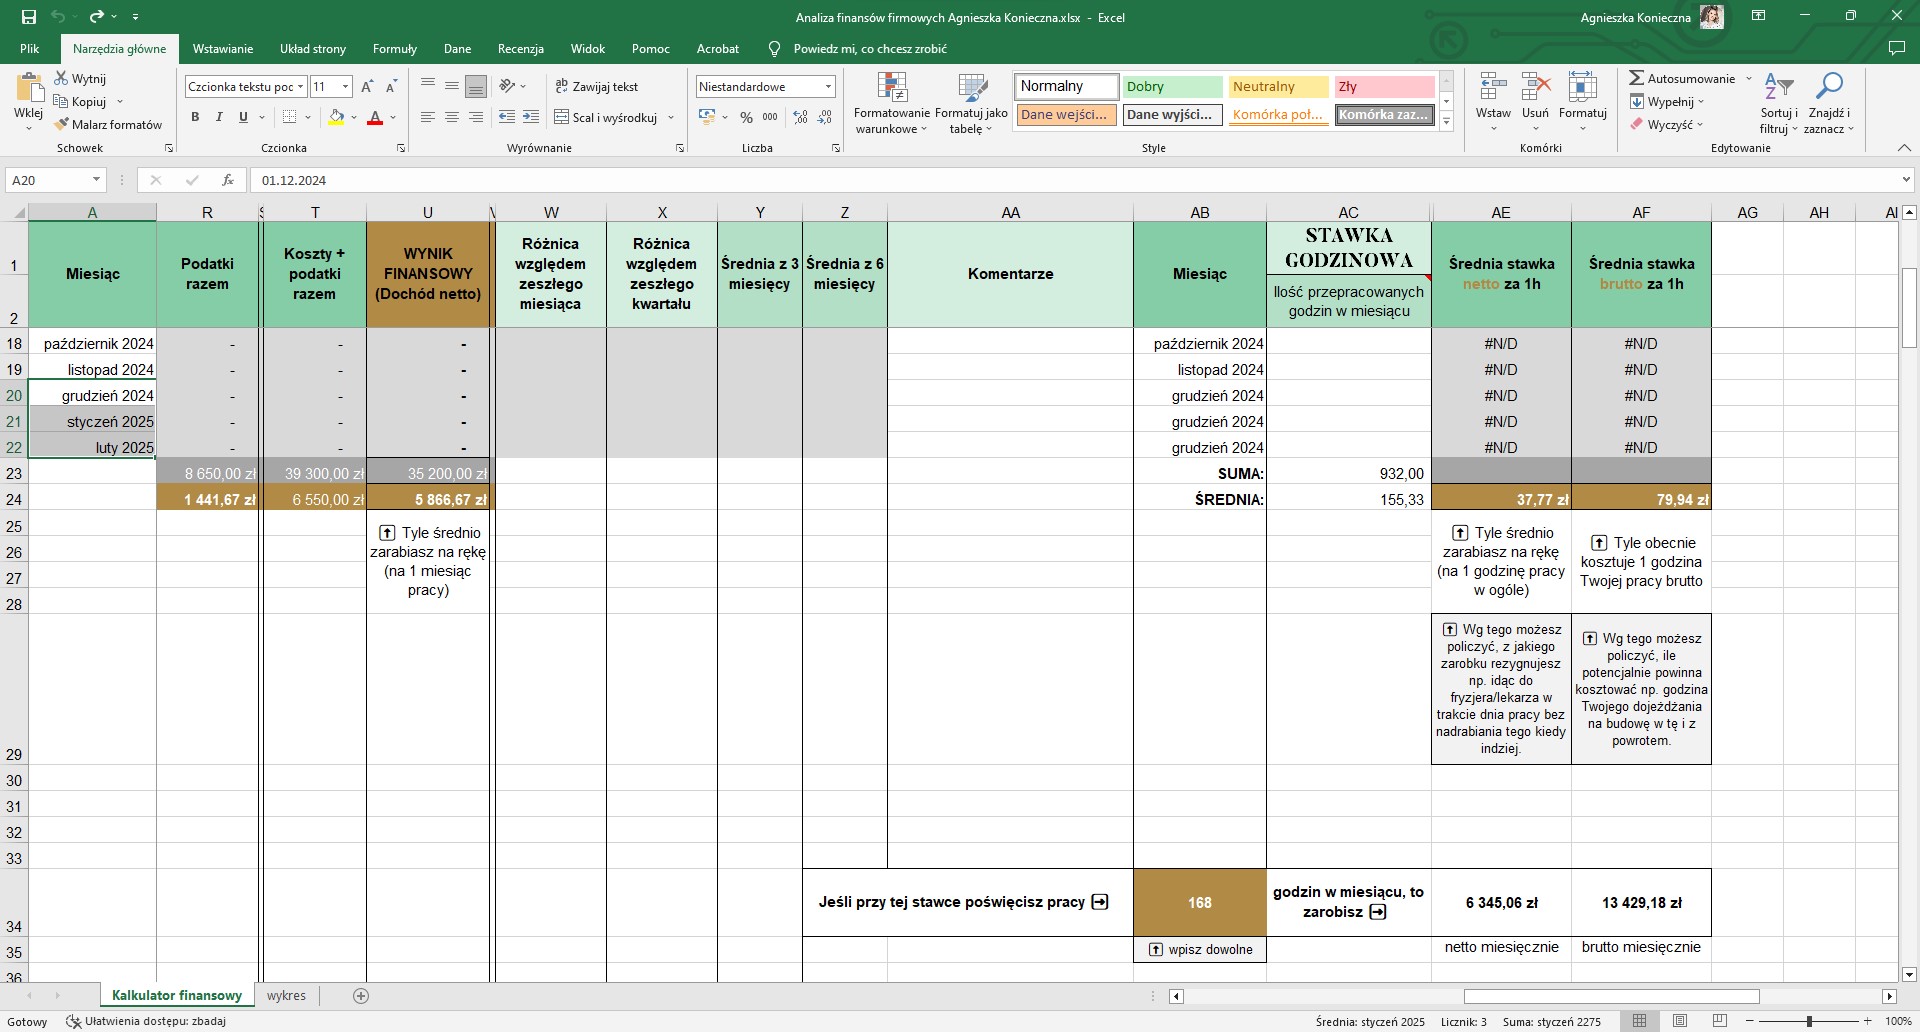Select the brown cell containing 168
Image resolution: width=1920 pixels, height=1032 pixels.
point(1199,902)
